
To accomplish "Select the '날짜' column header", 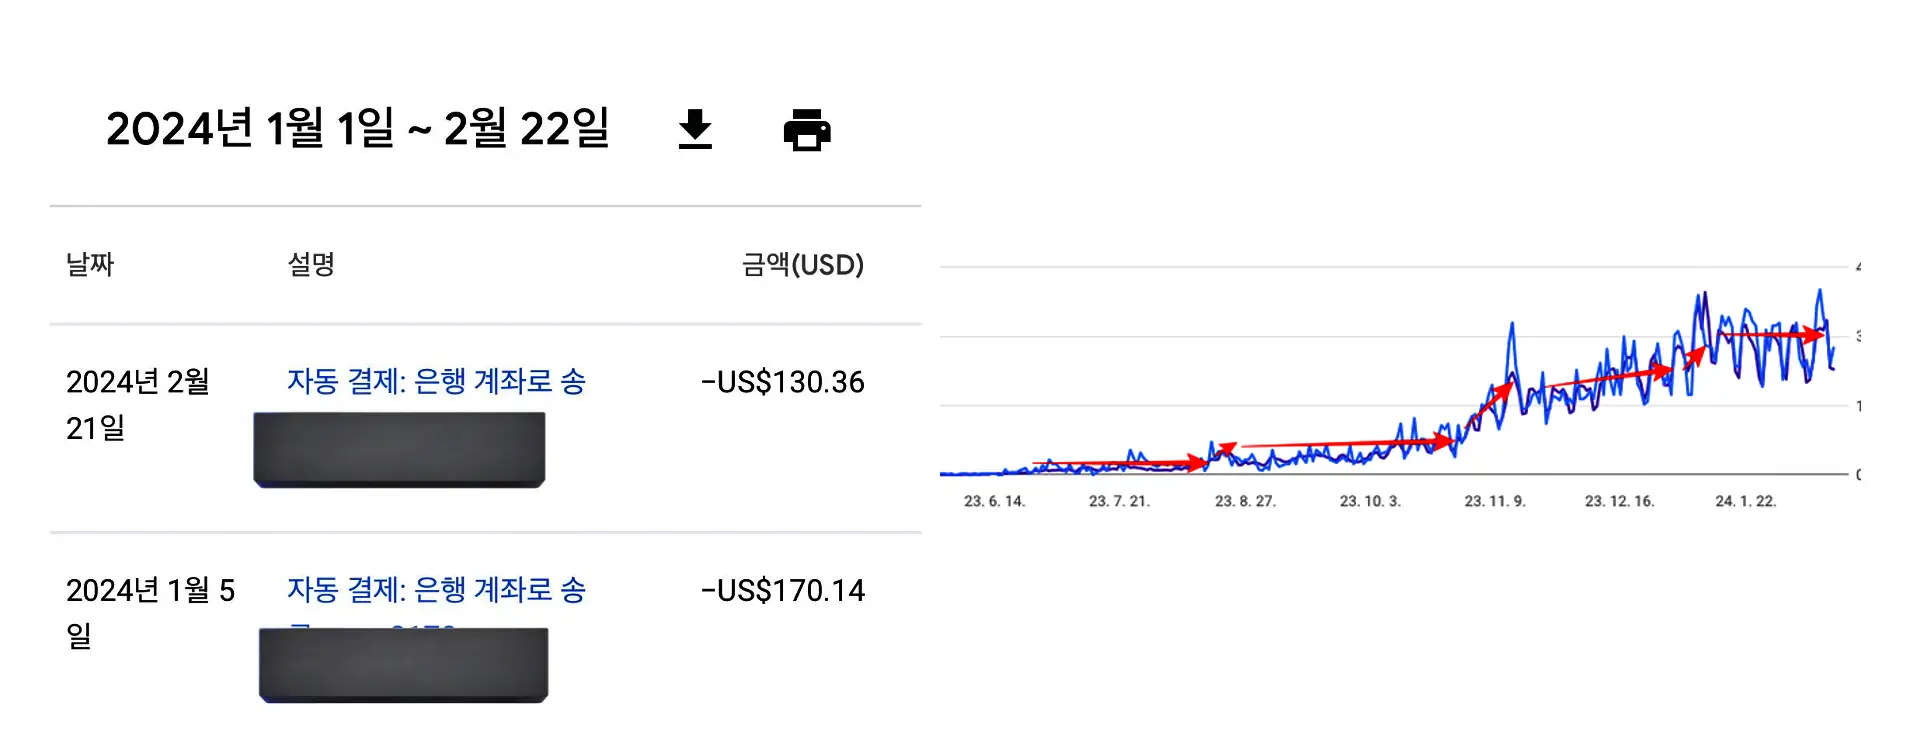I will tap(89, 265).
